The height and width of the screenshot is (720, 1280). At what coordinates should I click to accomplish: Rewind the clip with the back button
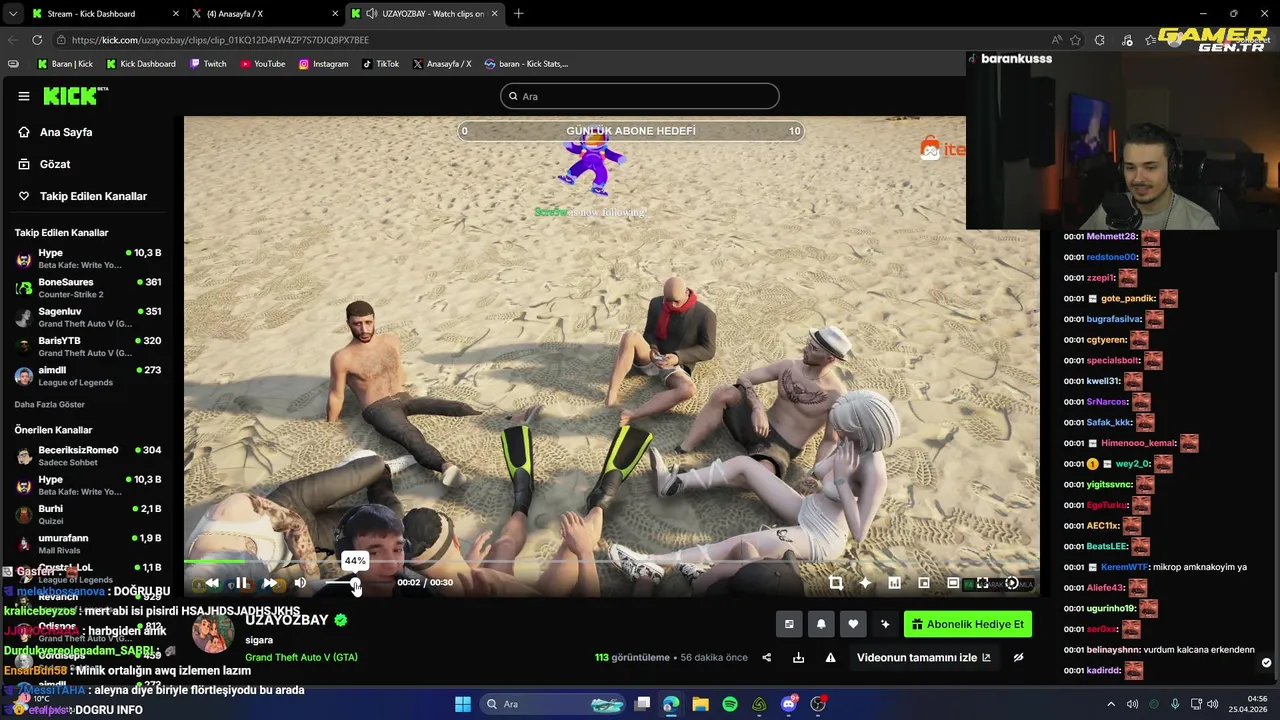tap(212, 583)
